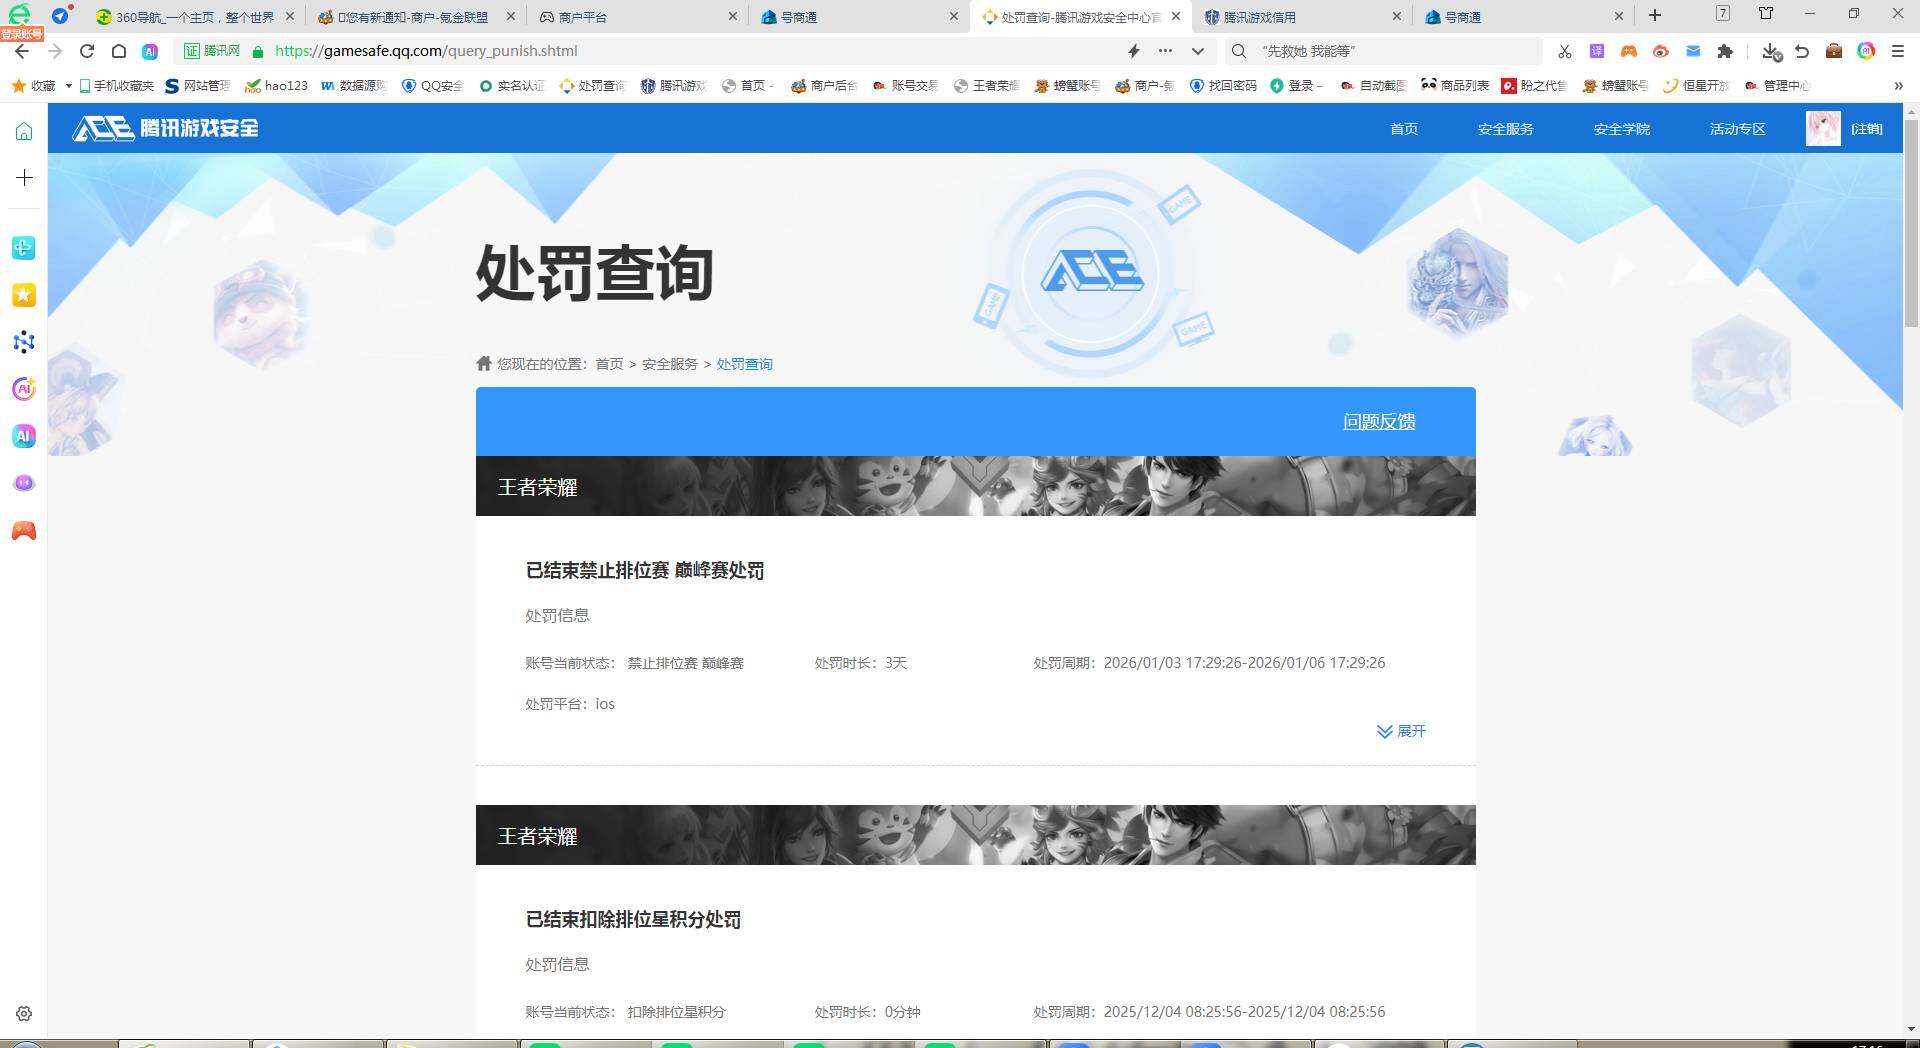
Task: Click the green padlock site security icon
Action: [x=258, y=51]
